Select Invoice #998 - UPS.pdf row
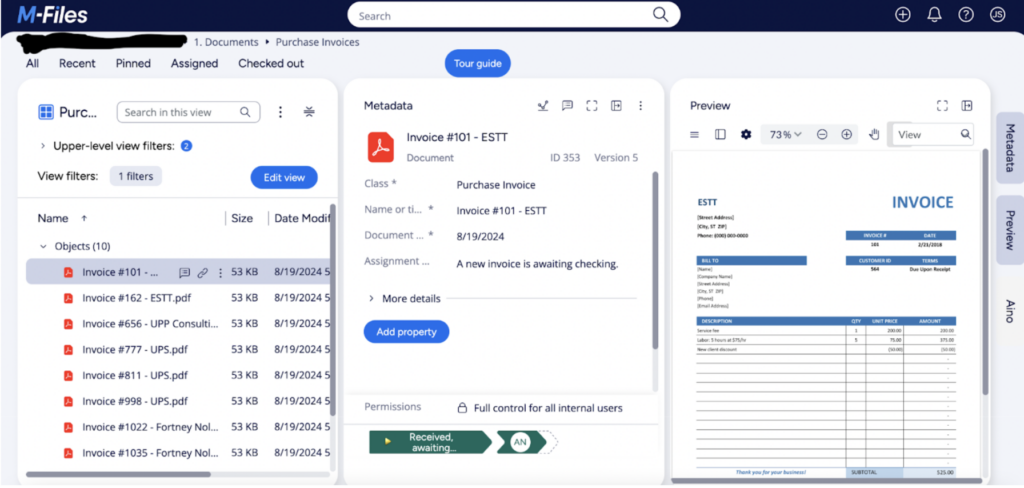The height and width of the screenshot is (488, 1024). pos(178,401)
